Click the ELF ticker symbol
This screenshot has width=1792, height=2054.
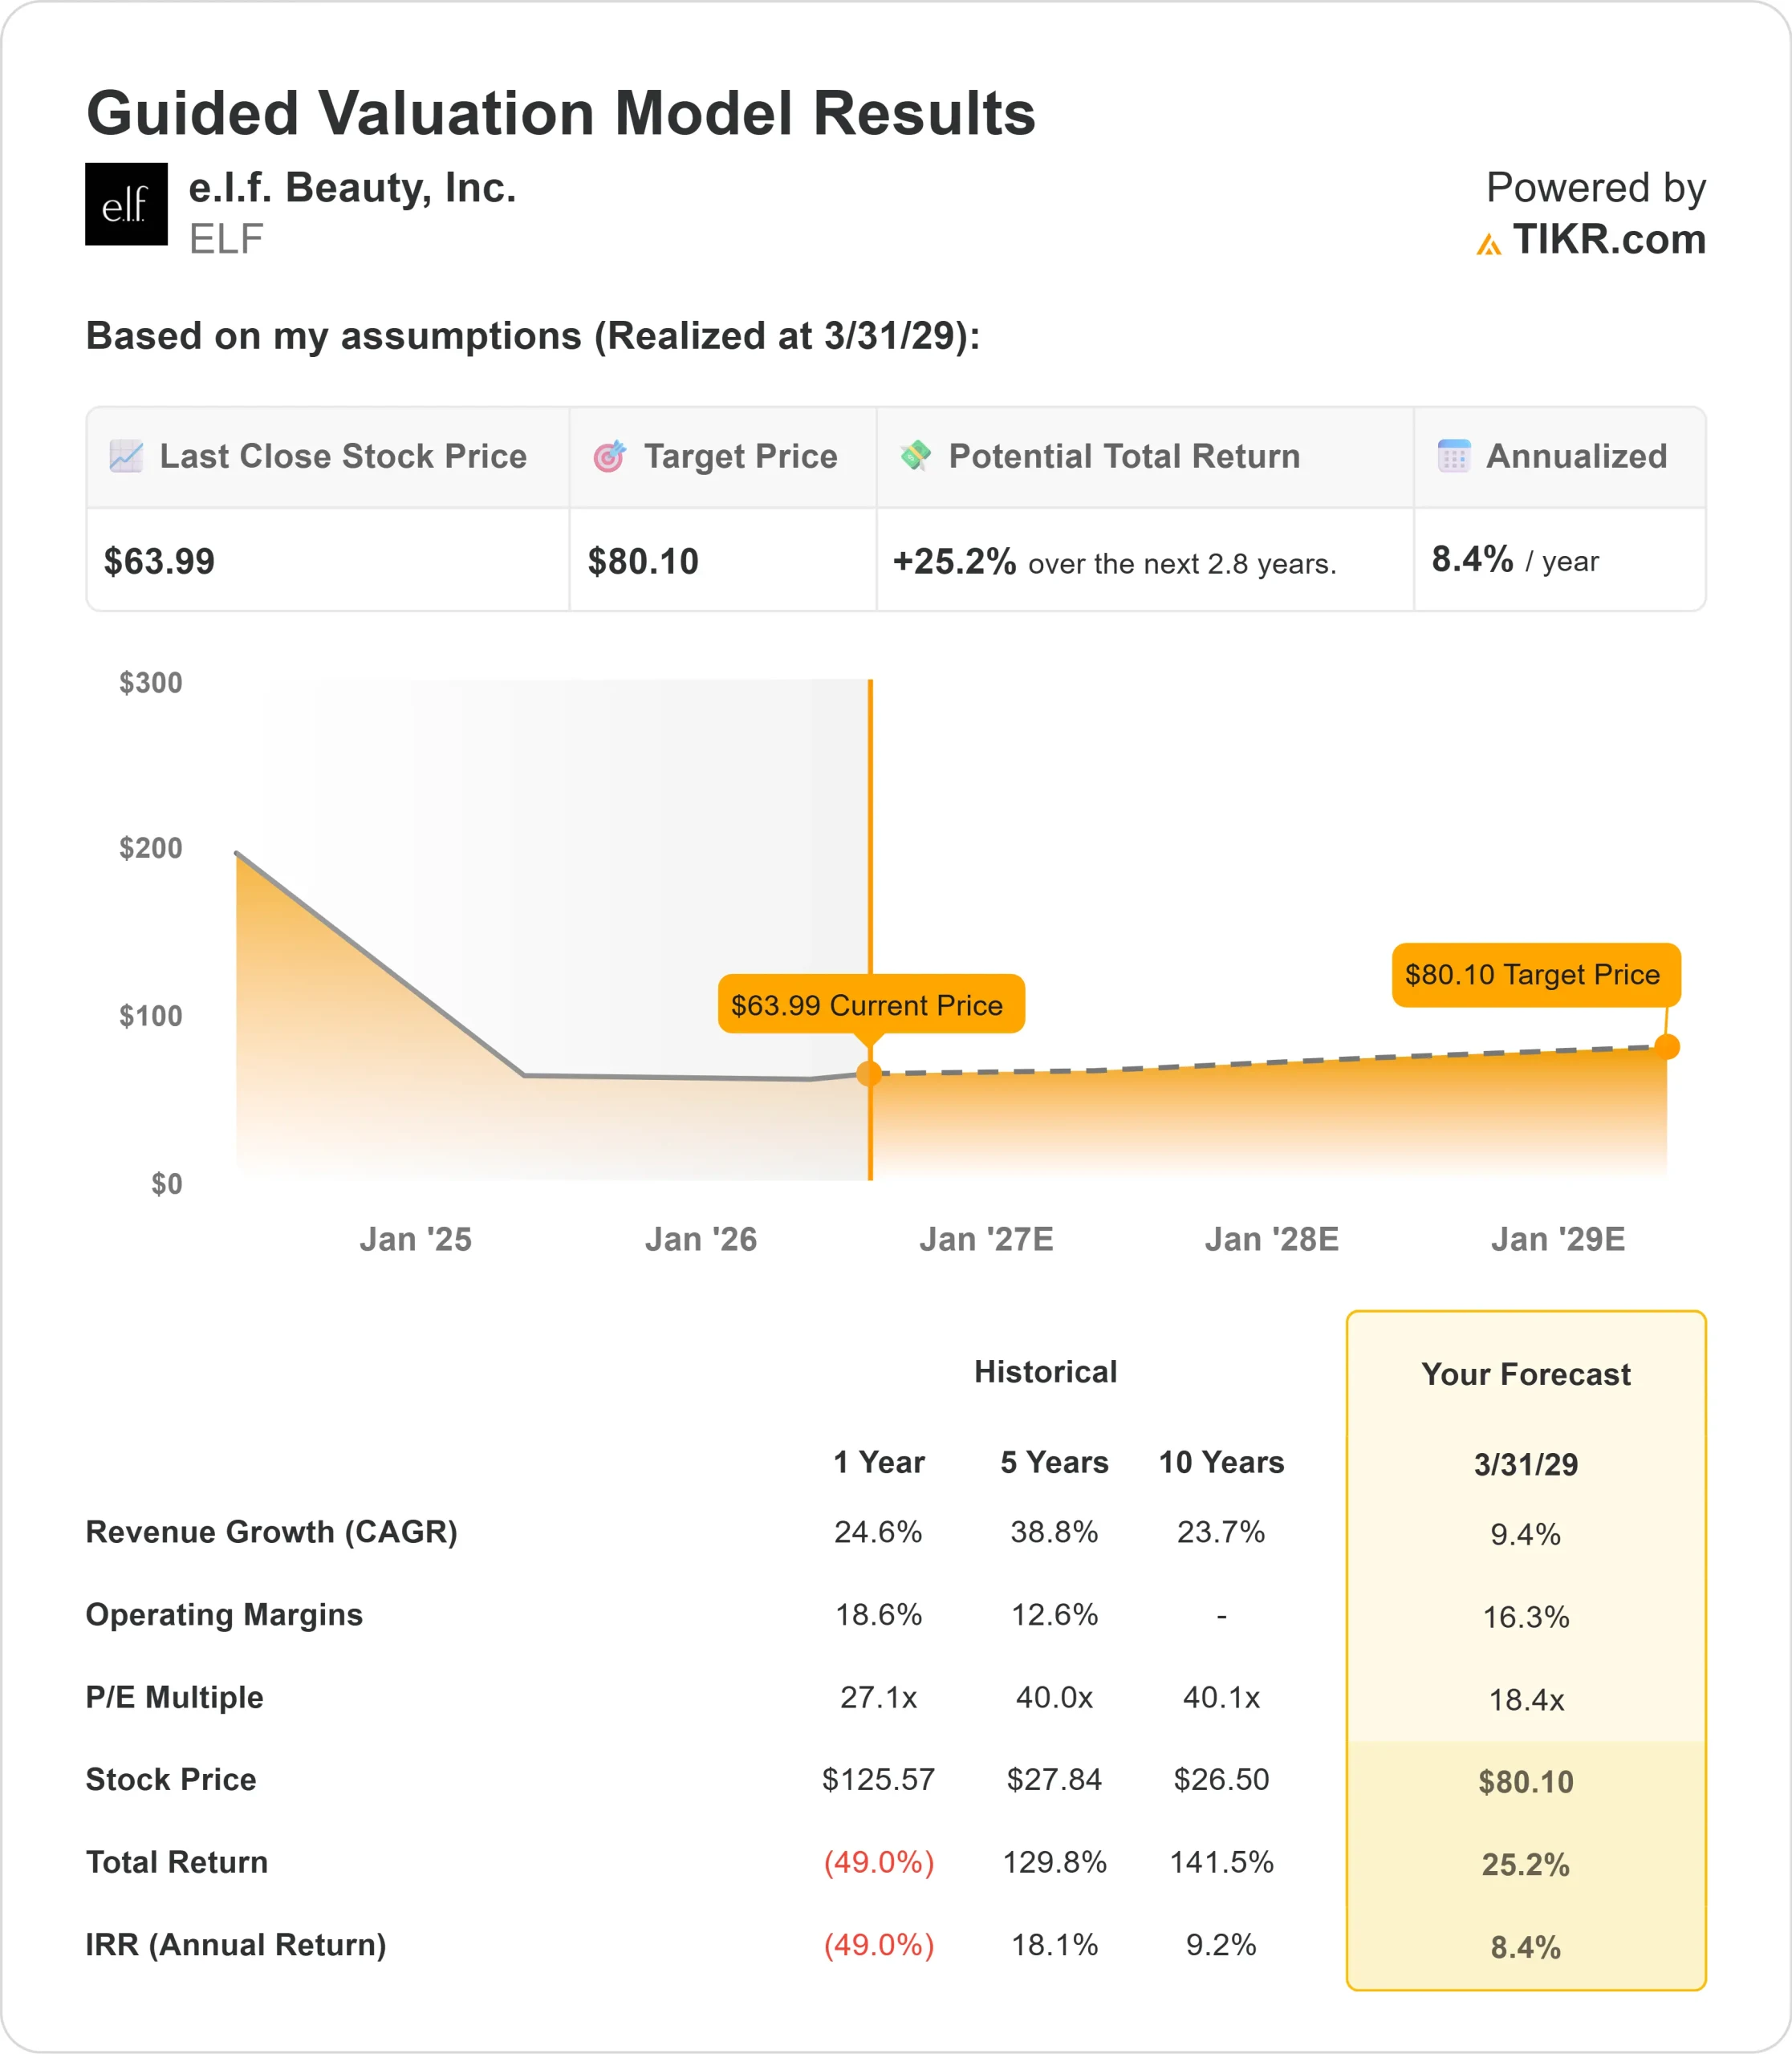click(226, 240)
